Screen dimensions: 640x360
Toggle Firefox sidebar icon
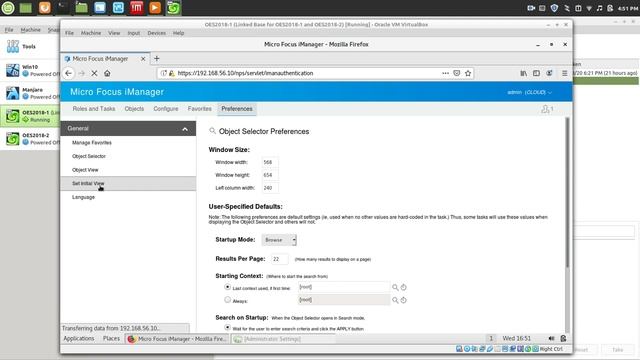click(x=536, y=73)
